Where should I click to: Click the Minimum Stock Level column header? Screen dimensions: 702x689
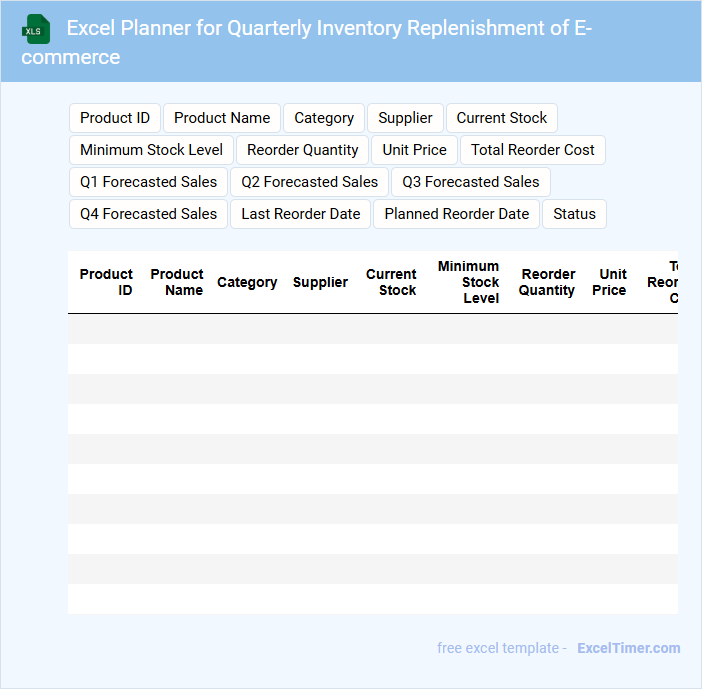point(469,282)
